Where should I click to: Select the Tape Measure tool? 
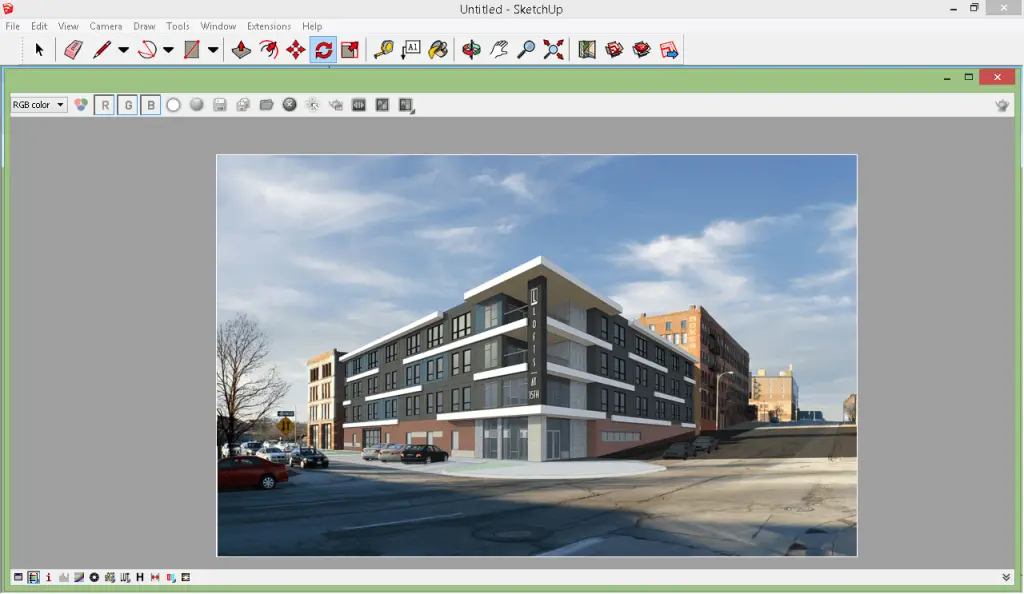click(384, 48)
